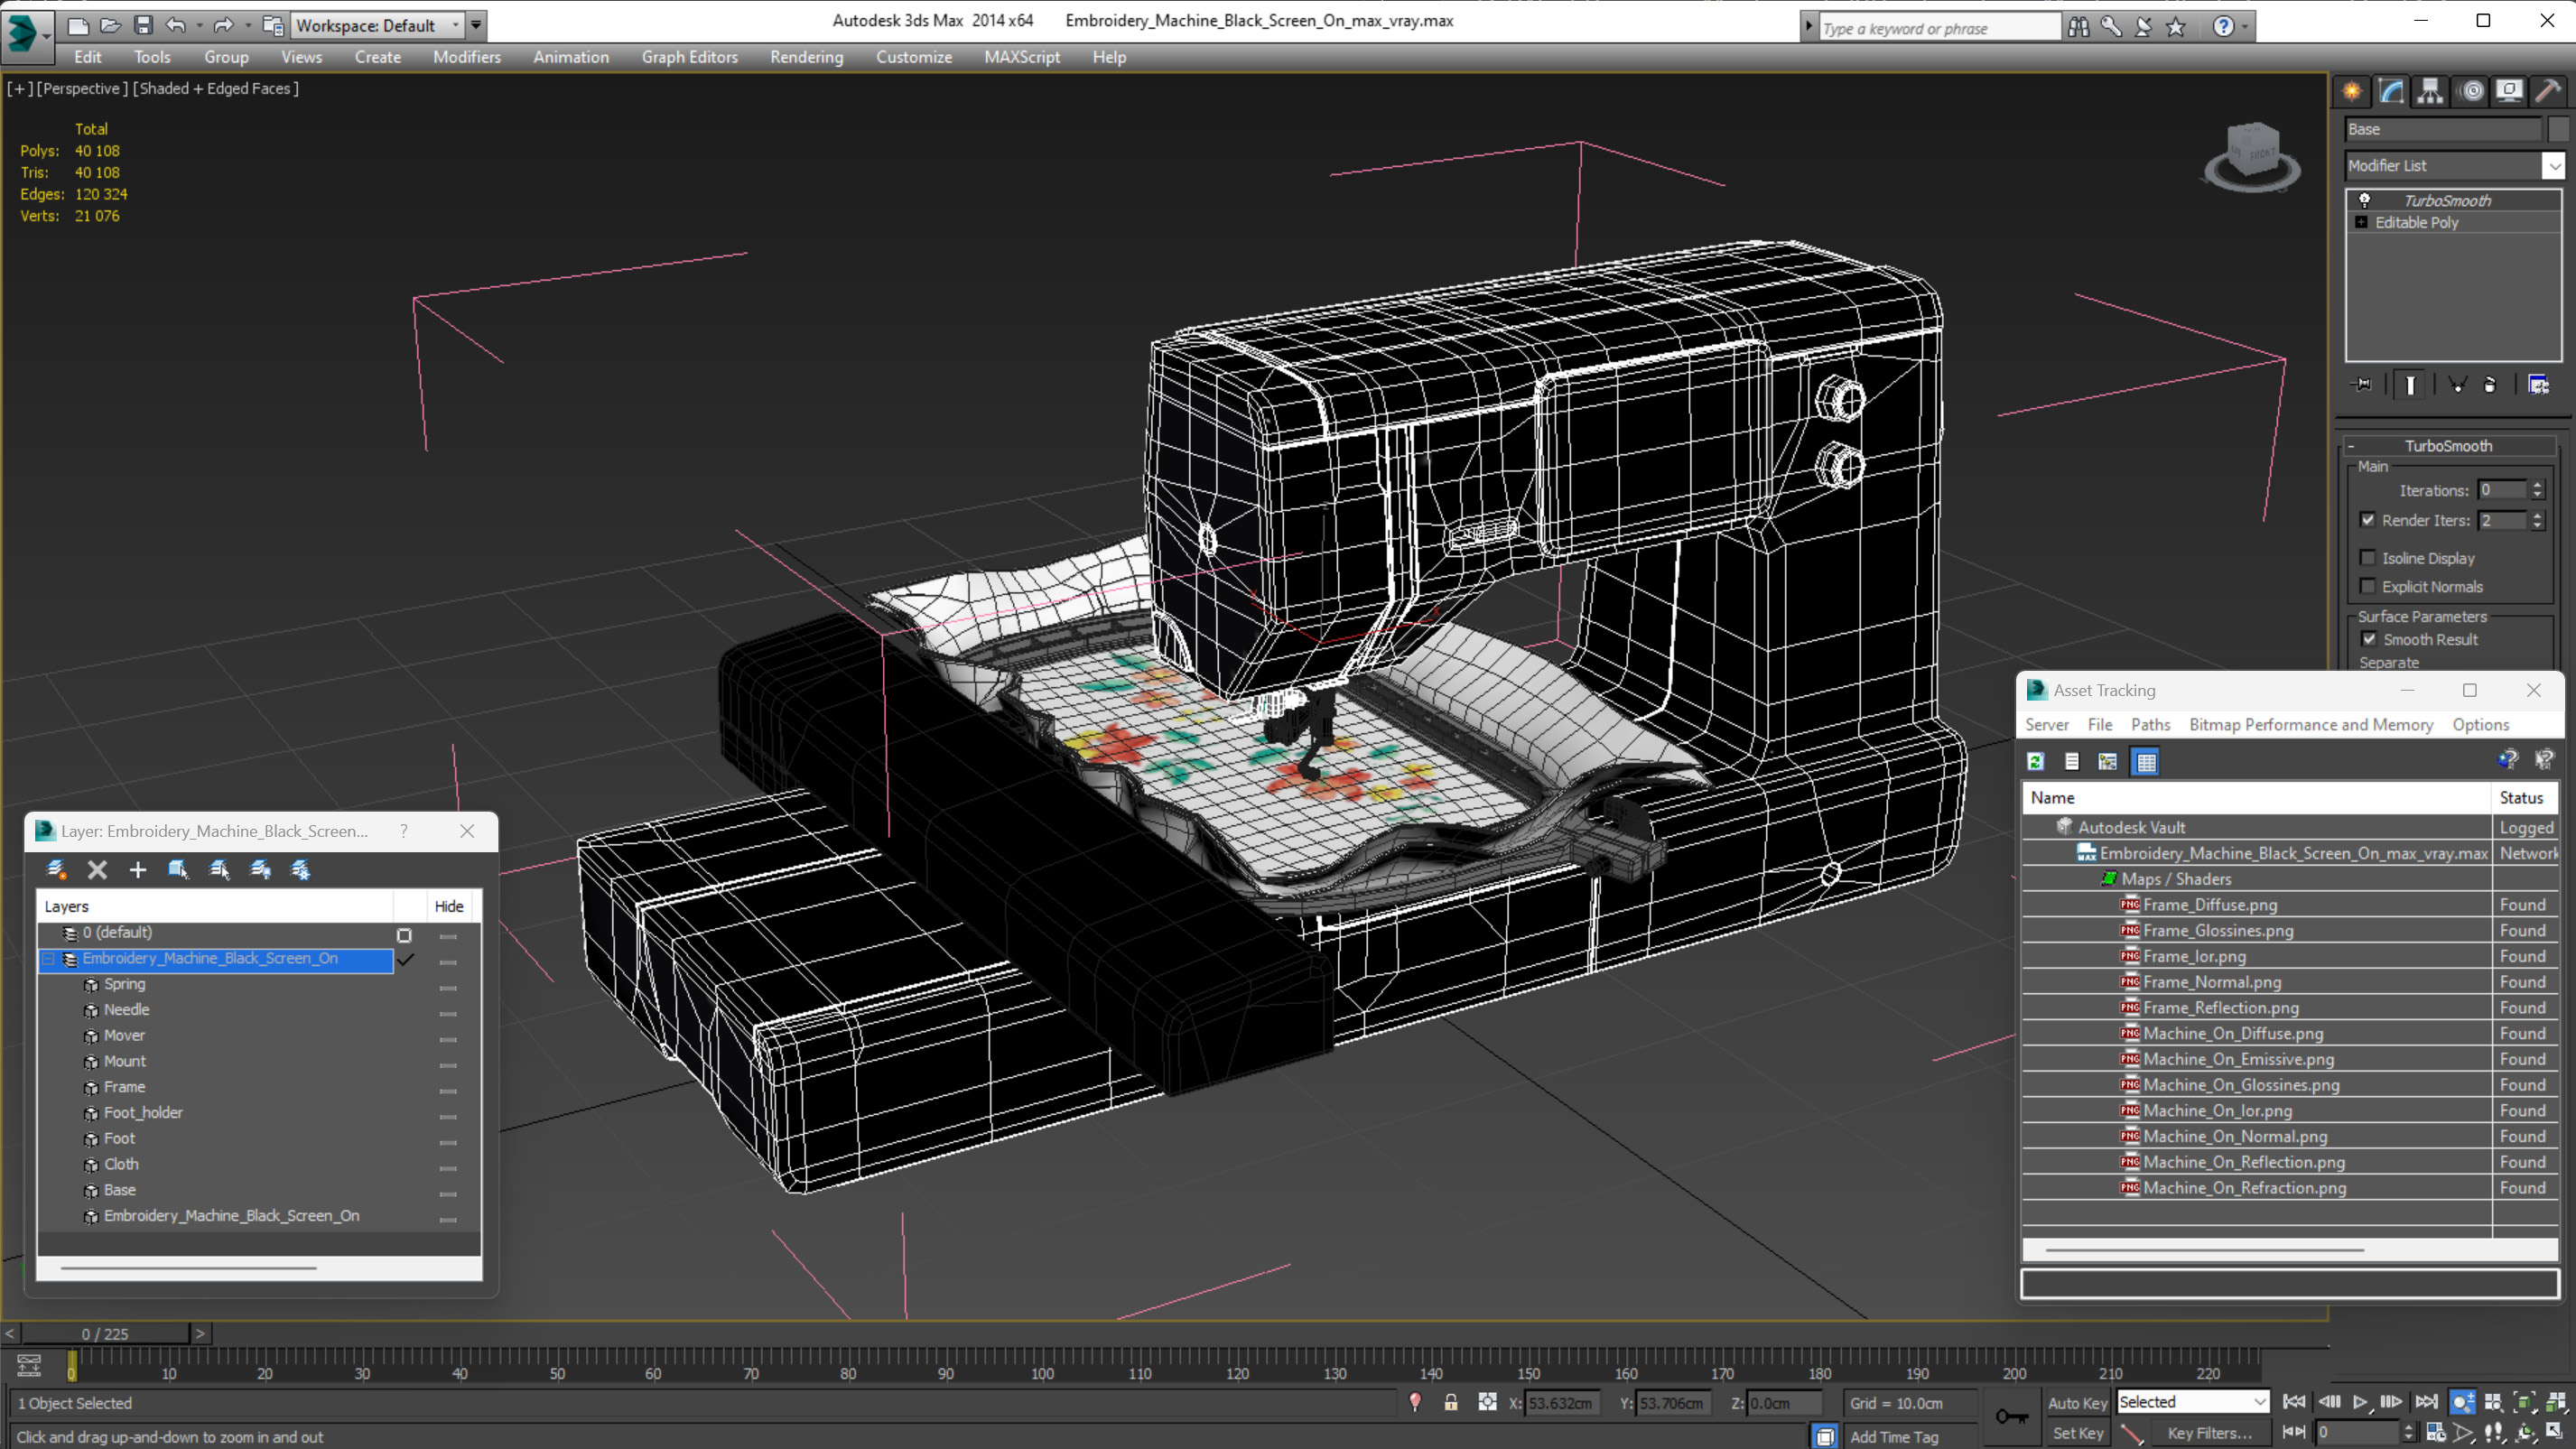Viewport: 2576px width, 1449px height.
Task: Delete the highlighted layer via X icon
Action: tap(97, 869)
